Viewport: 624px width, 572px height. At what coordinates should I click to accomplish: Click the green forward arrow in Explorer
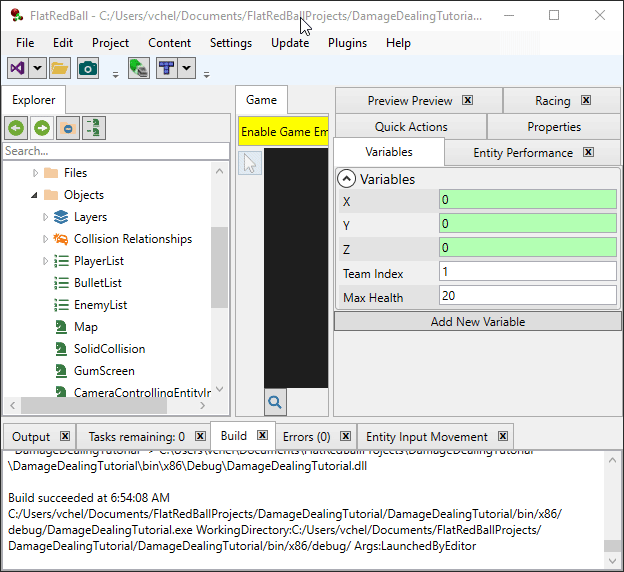click(42, 128)
